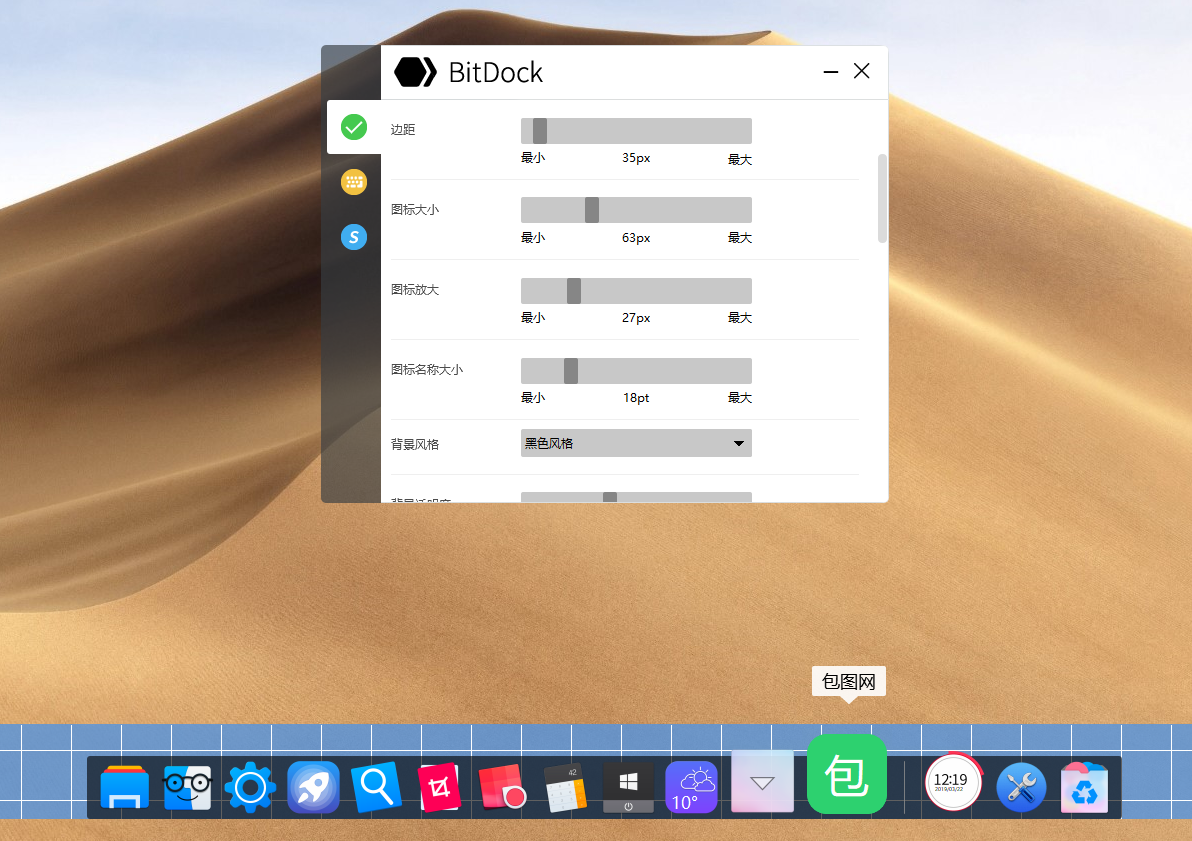This screenshot has width=1192, height=841.
Task: Close the BitDock settings window
Action: click(x=861, y=71)
